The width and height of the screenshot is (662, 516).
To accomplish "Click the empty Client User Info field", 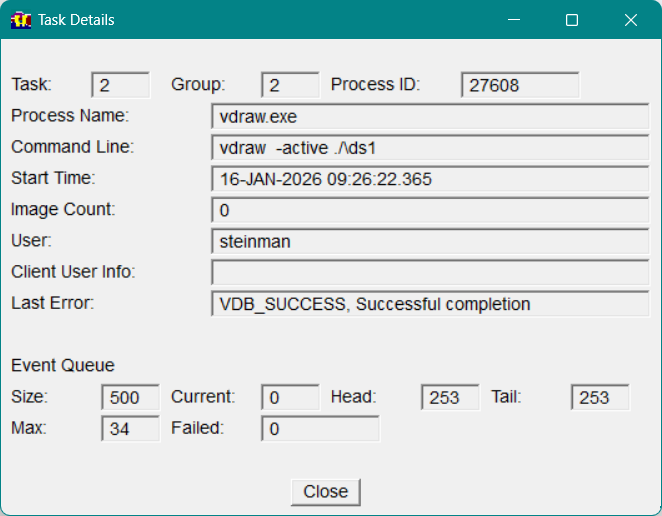I will (x=430, y=272).
